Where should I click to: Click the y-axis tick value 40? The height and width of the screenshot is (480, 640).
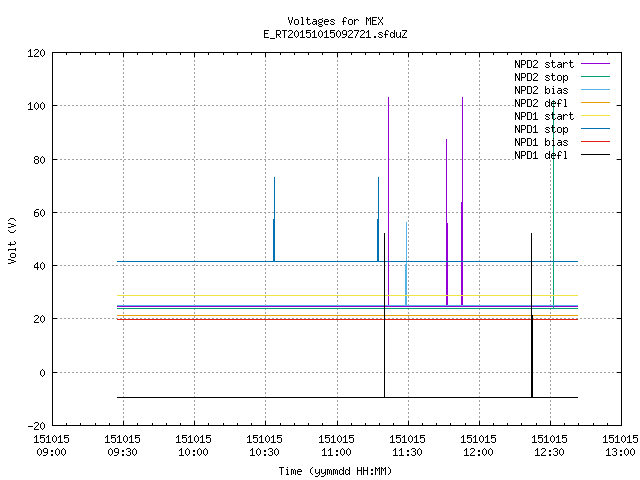39,266
